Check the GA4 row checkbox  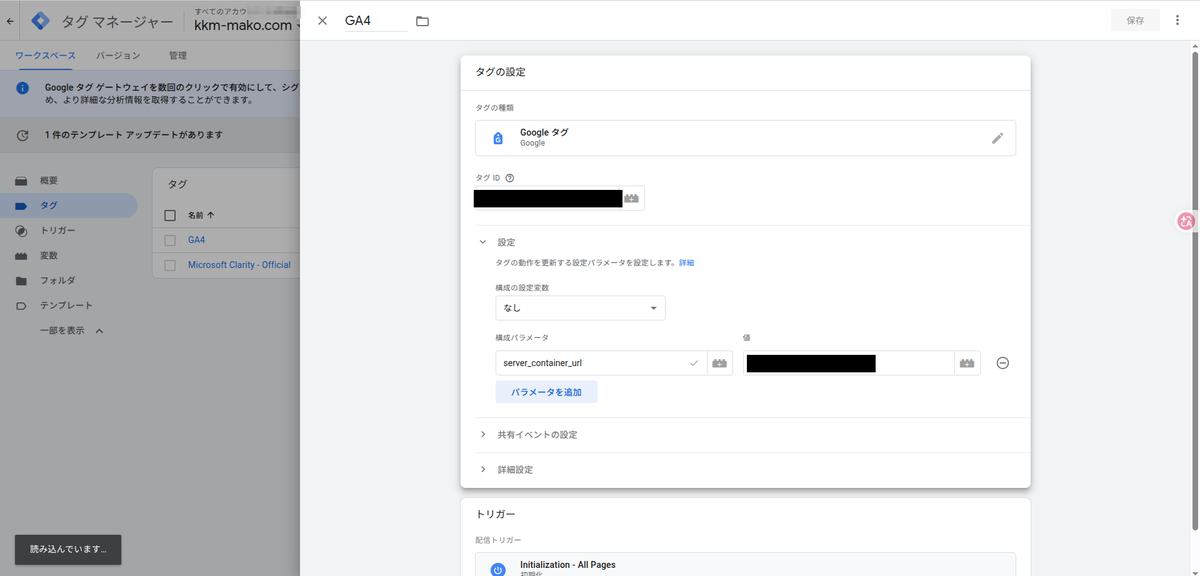point(170,240)
